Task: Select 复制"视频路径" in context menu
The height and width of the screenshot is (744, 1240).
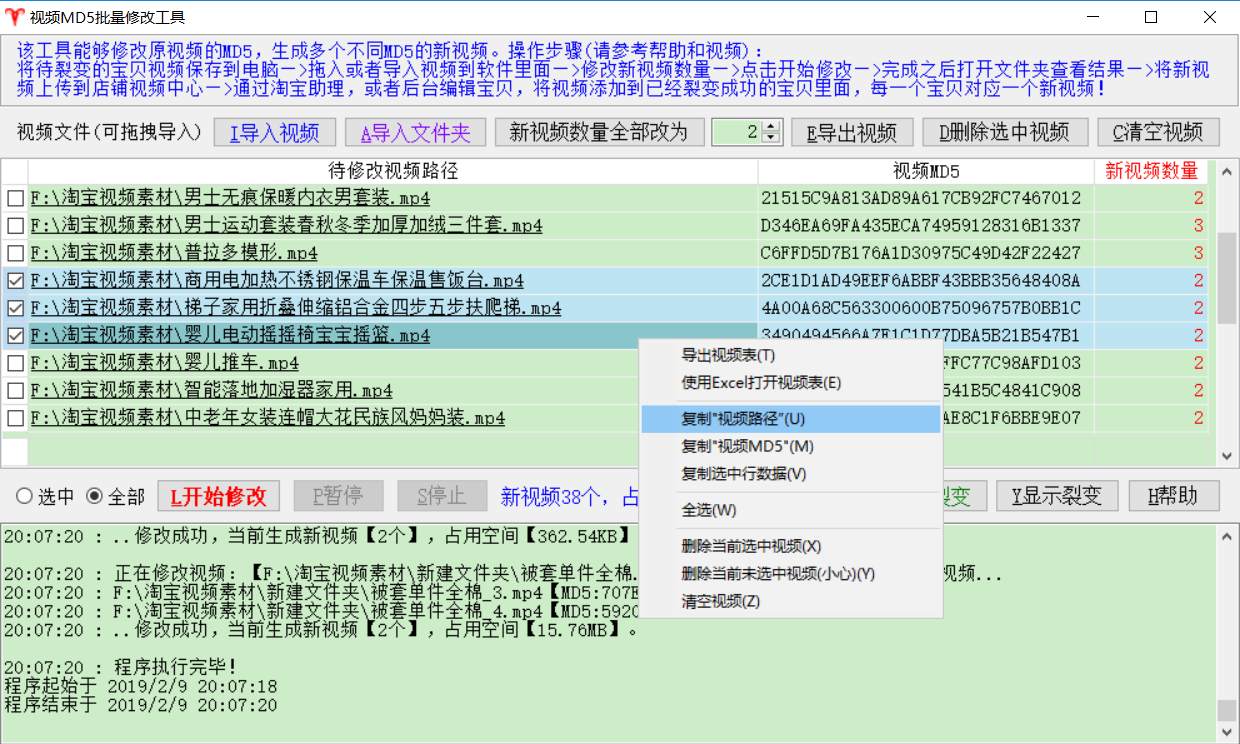Action: click(x=742, y=419)
